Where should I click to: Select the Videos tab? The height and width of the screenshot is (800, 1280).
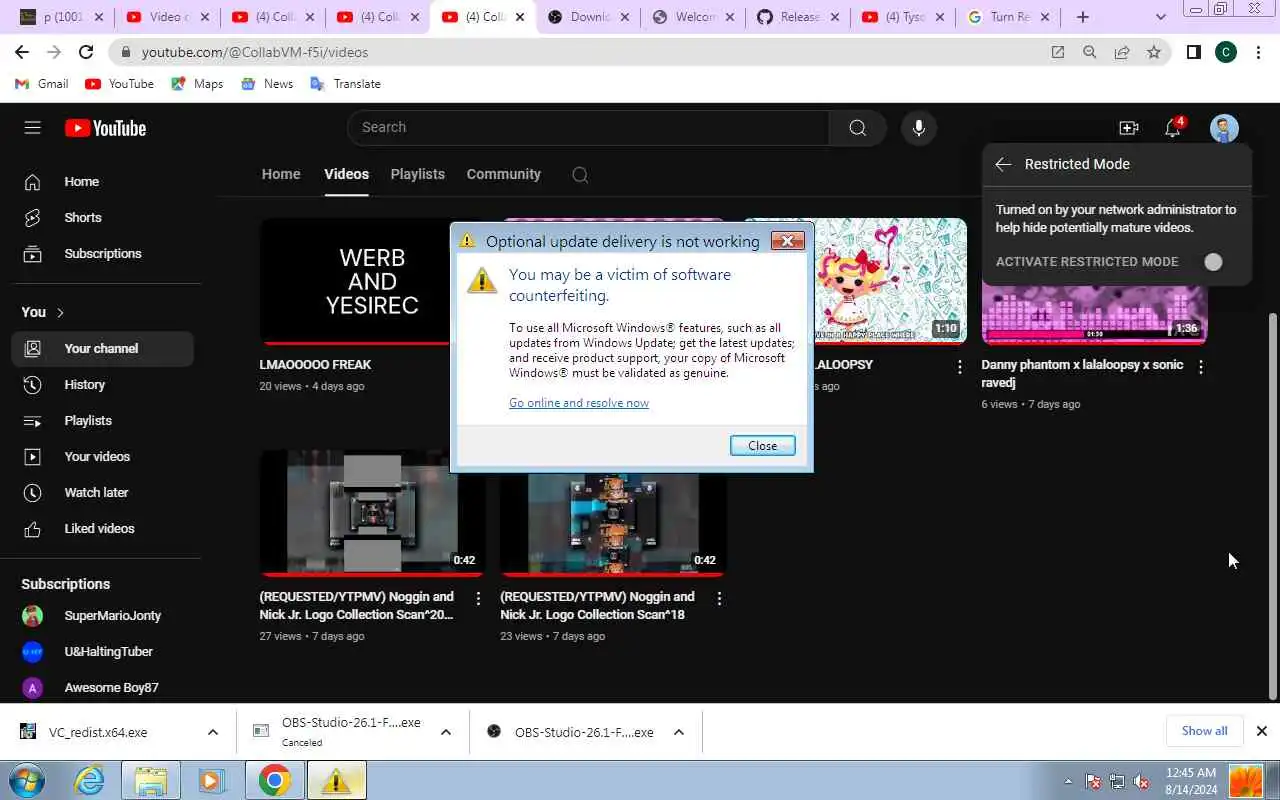tap(346, 174)
